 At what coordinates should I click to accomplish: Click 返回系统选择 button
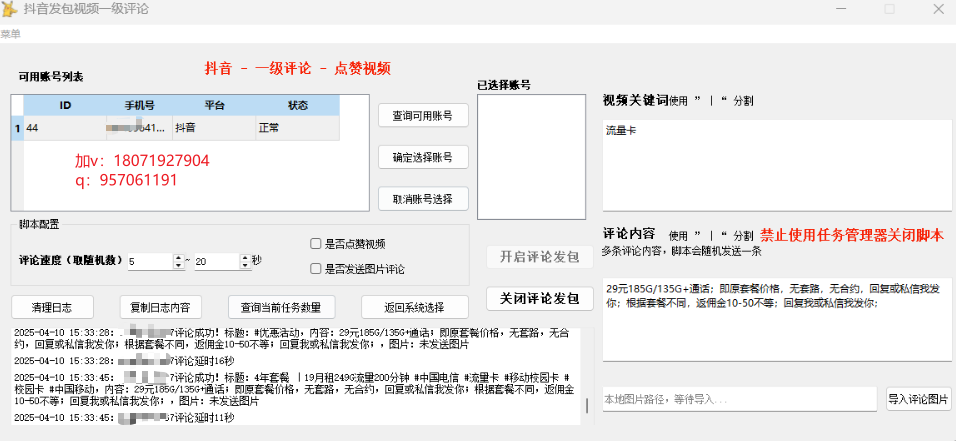point(415,307)
